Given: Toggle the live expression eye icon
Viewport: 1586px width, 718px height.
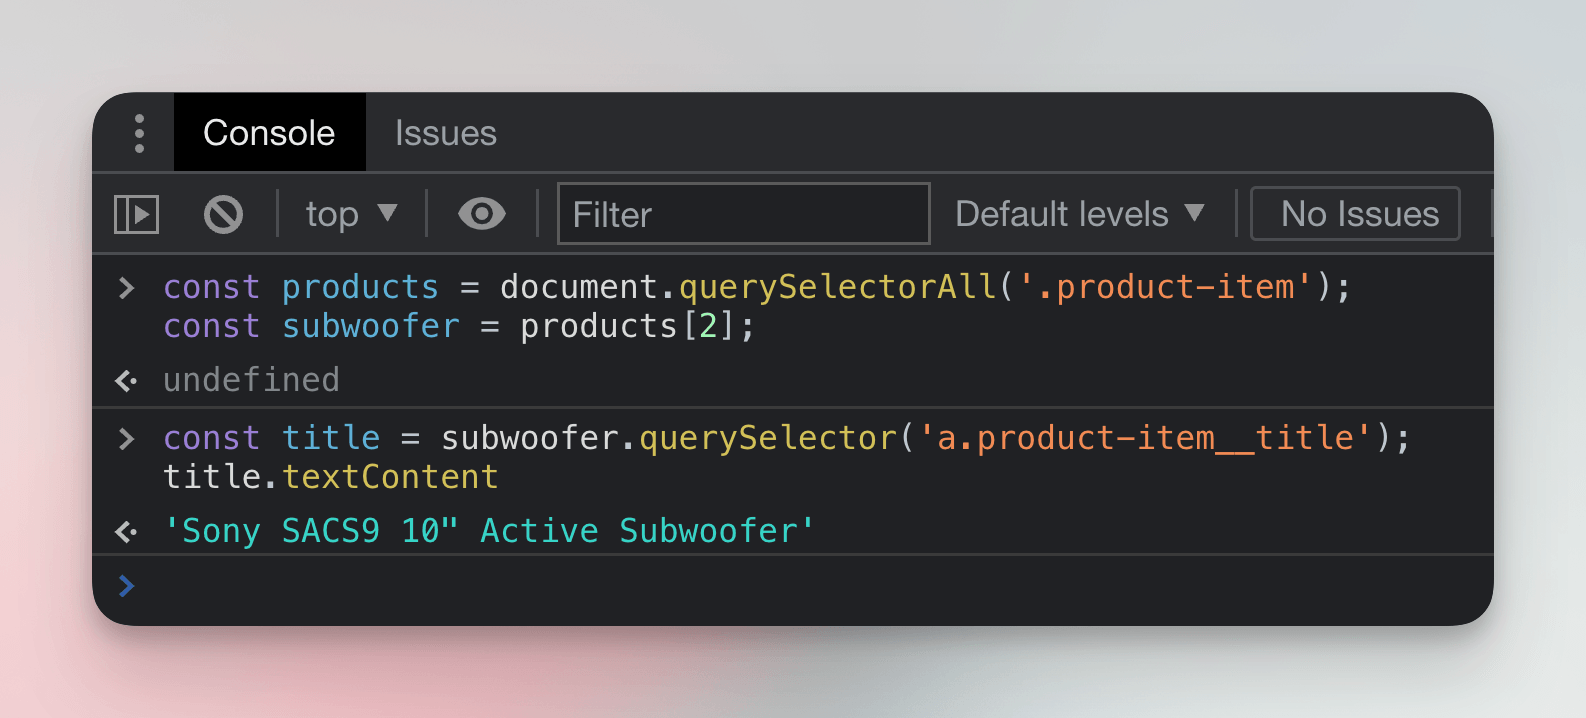Looking at the screenshot, I should coord(481,214).
